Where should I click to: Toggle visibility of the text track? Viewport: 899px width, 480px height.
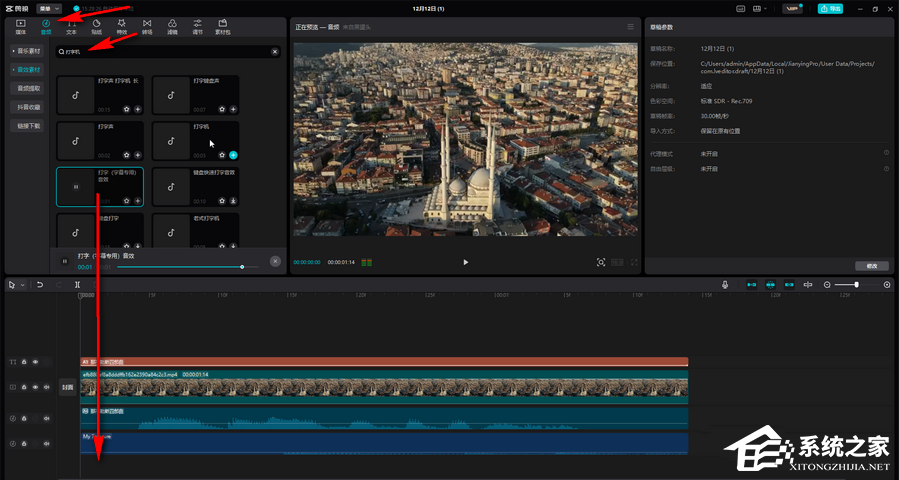(x=35, y=362)
